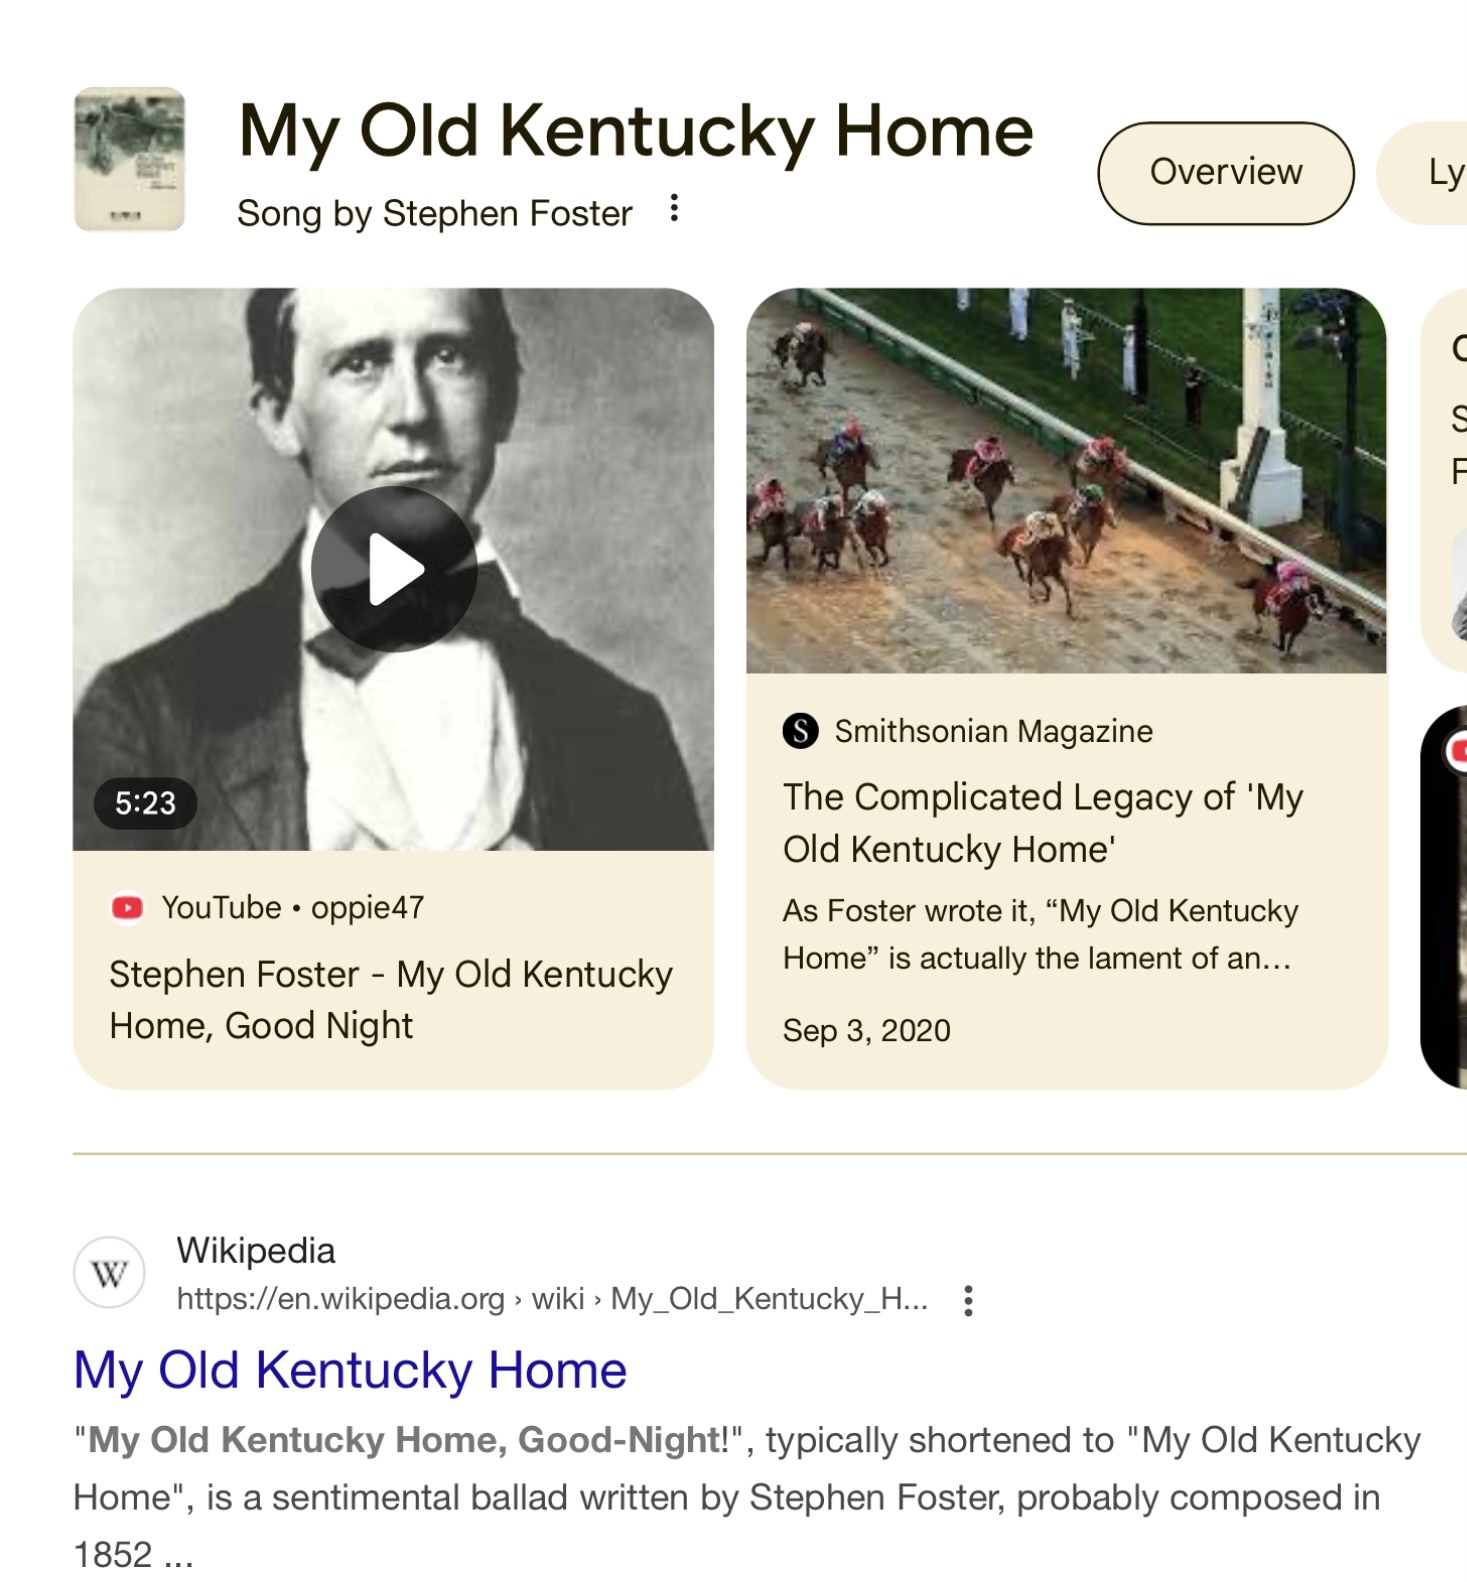Open the video title Stephen Foster - My Old Kentucky Home
The width and height of the screenshot is (1467, 1582).
pyautogui.click(x=390, y=999)
